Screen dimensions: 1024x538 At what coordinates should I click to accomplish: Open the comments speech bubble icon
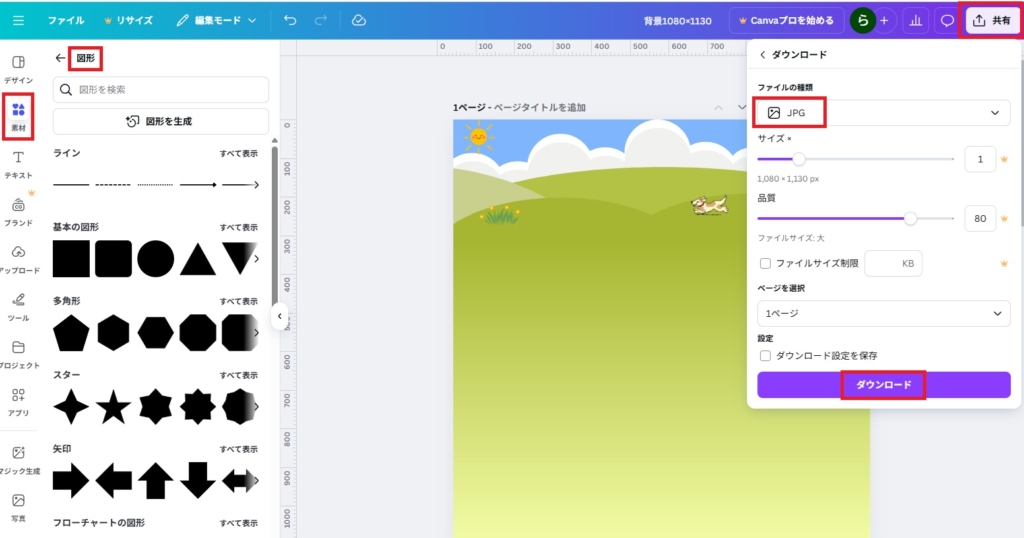click(x=947, y=20)
